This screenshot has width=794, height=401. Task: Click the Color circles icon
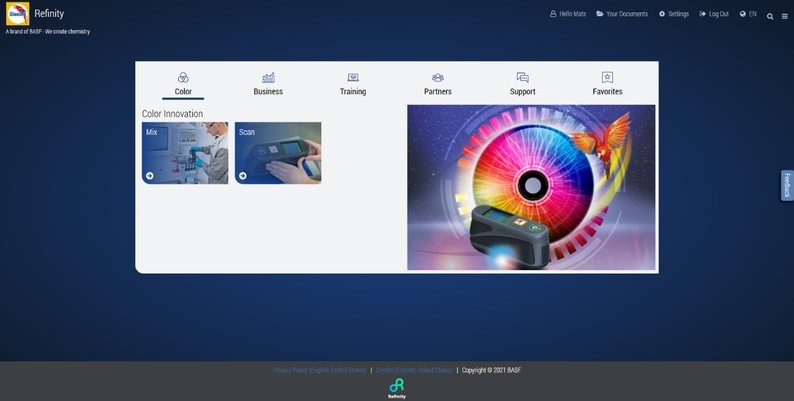click(183, 77)
